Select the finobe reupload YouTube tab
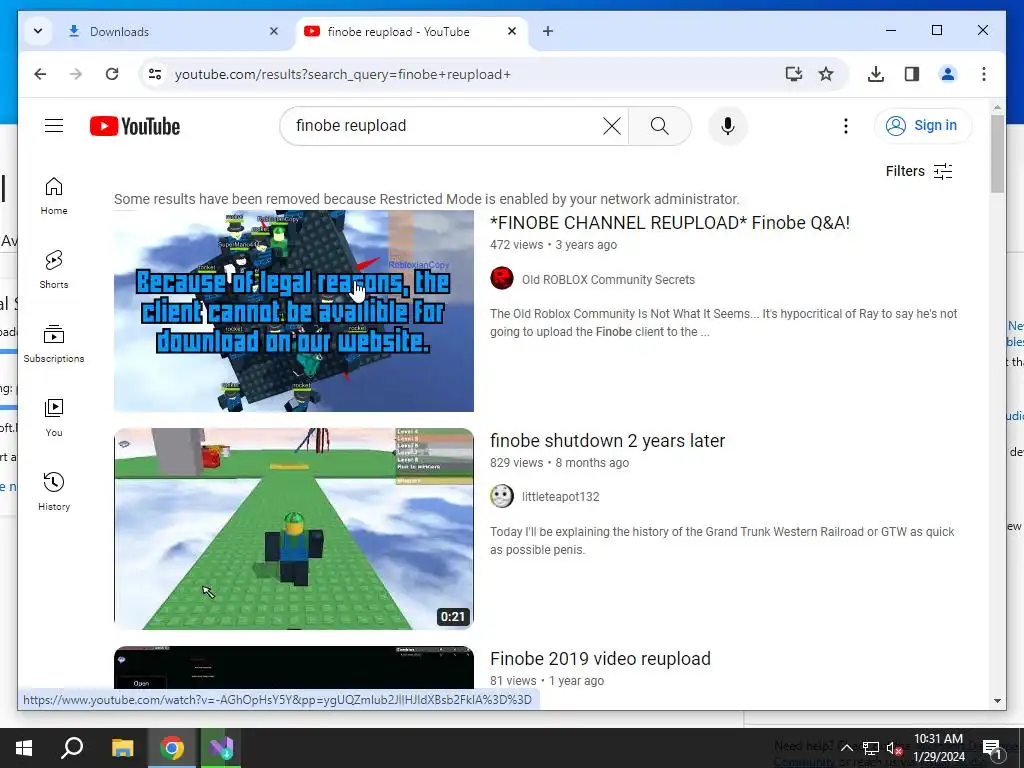Viewport: 1024px width, 768px height. click(x=411, y=31)
